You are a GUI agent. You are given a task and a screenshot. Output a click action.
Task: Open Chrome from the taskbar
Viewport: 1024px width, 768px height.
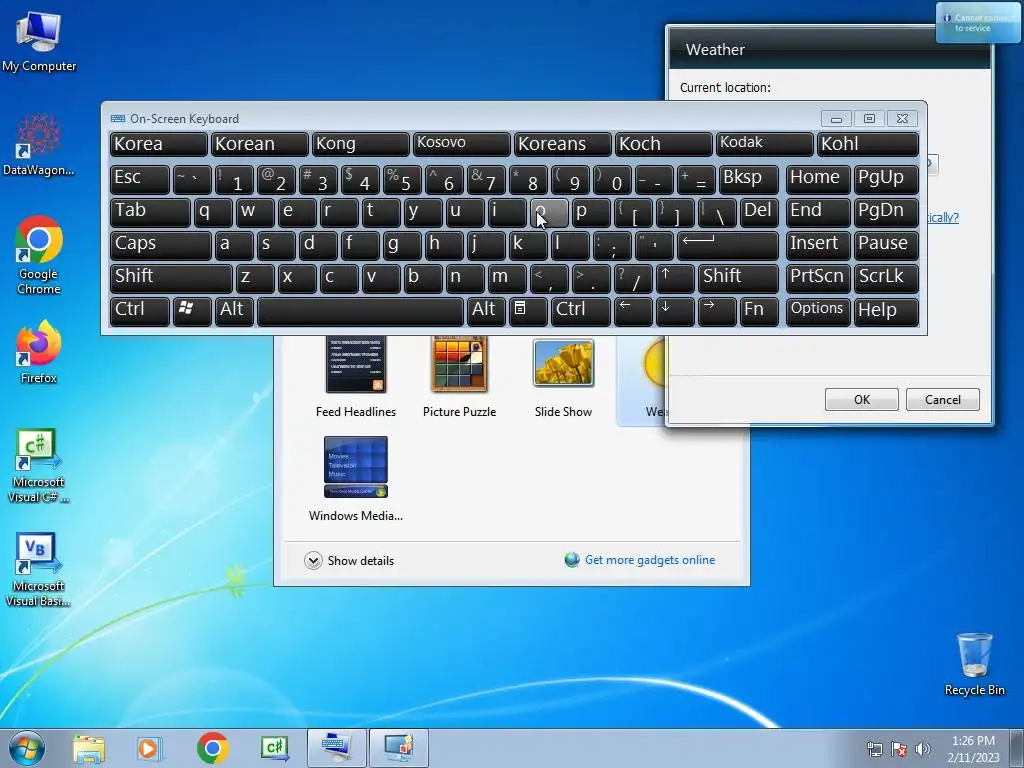click(212, 748)
